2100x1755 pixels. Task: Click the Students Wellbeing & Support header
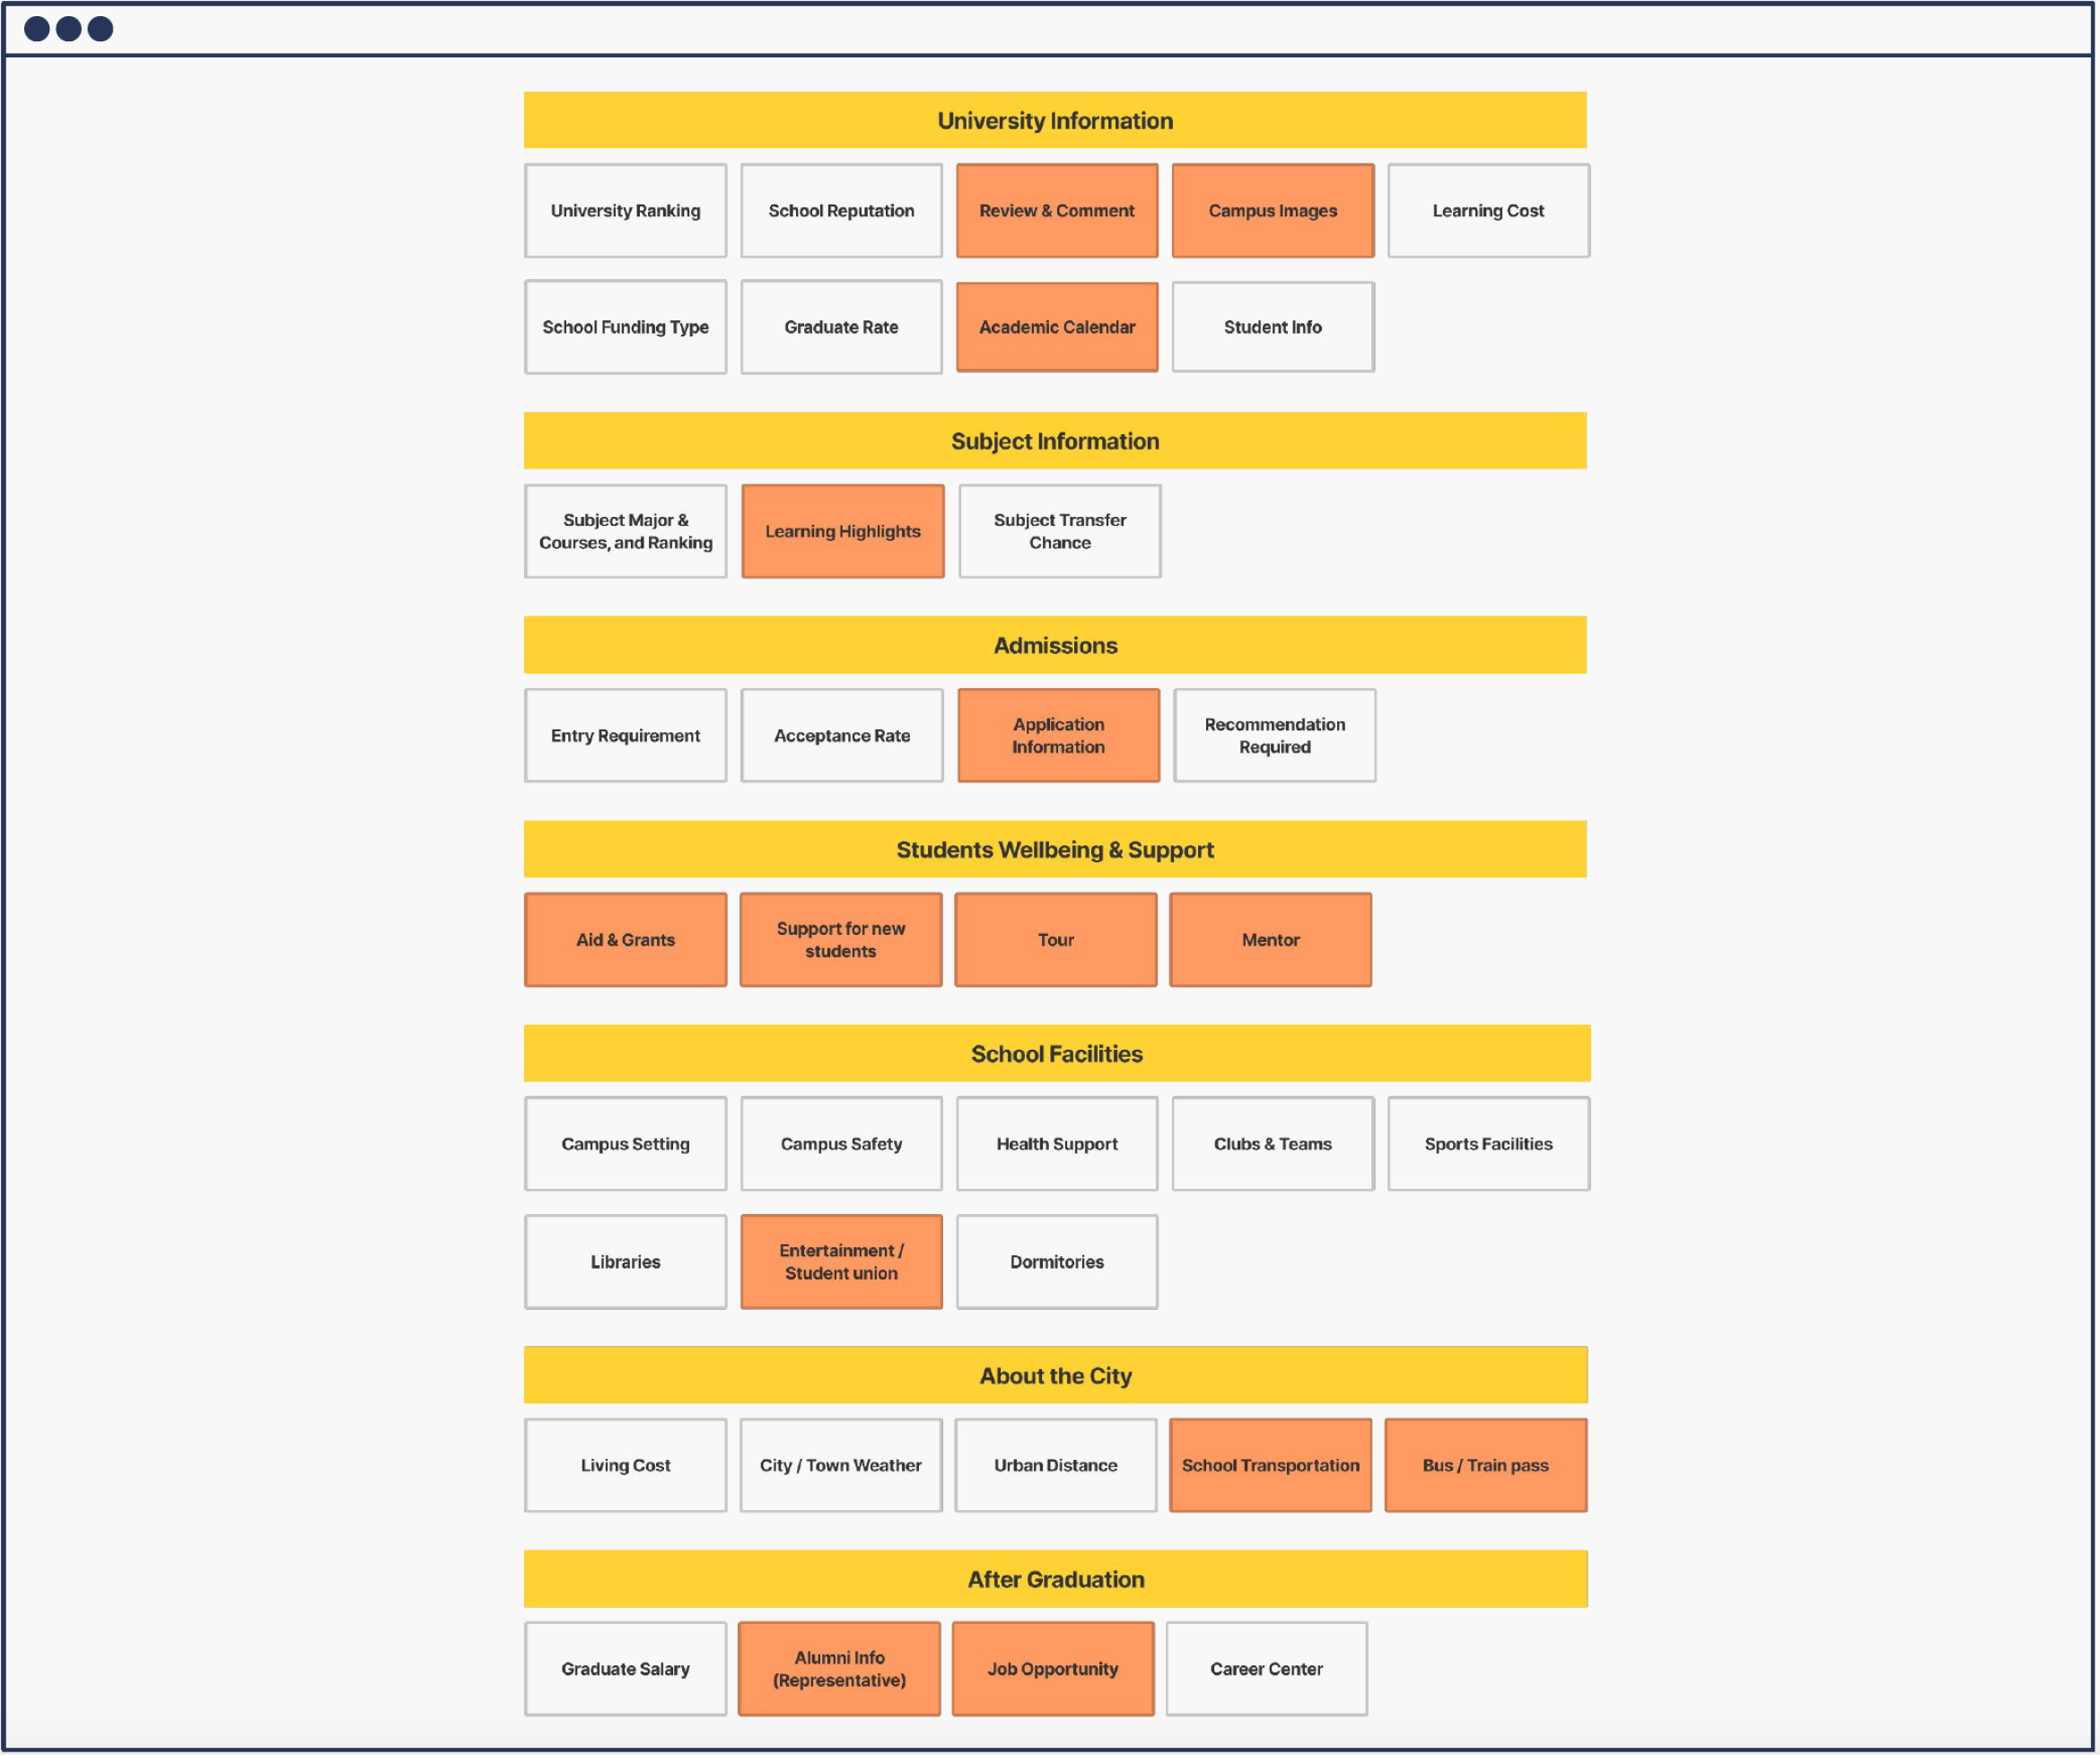(x=1055, y=850)
